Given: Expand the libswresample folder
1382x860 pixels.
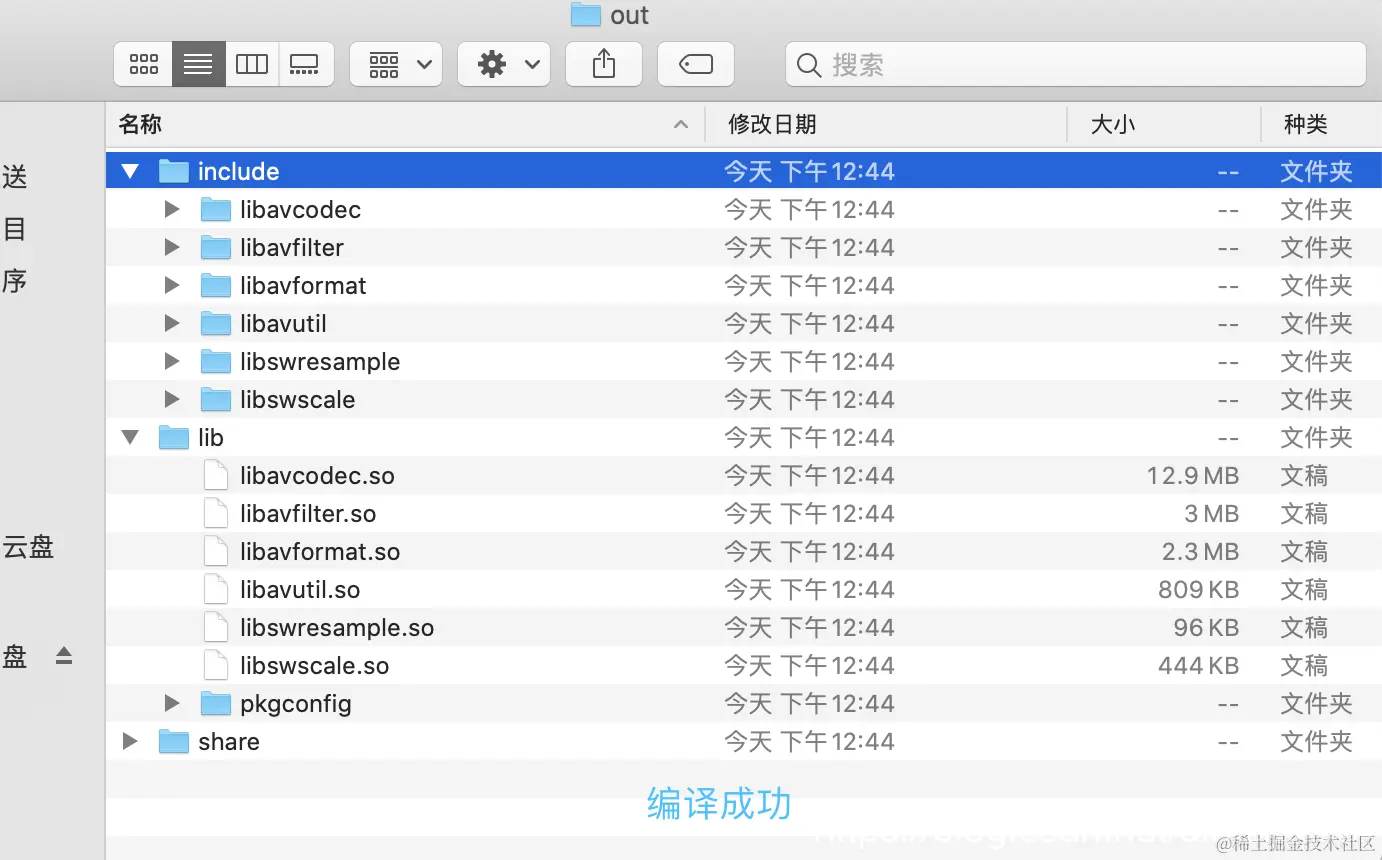Looking at the screenshot, I should [x=172, y=361].
